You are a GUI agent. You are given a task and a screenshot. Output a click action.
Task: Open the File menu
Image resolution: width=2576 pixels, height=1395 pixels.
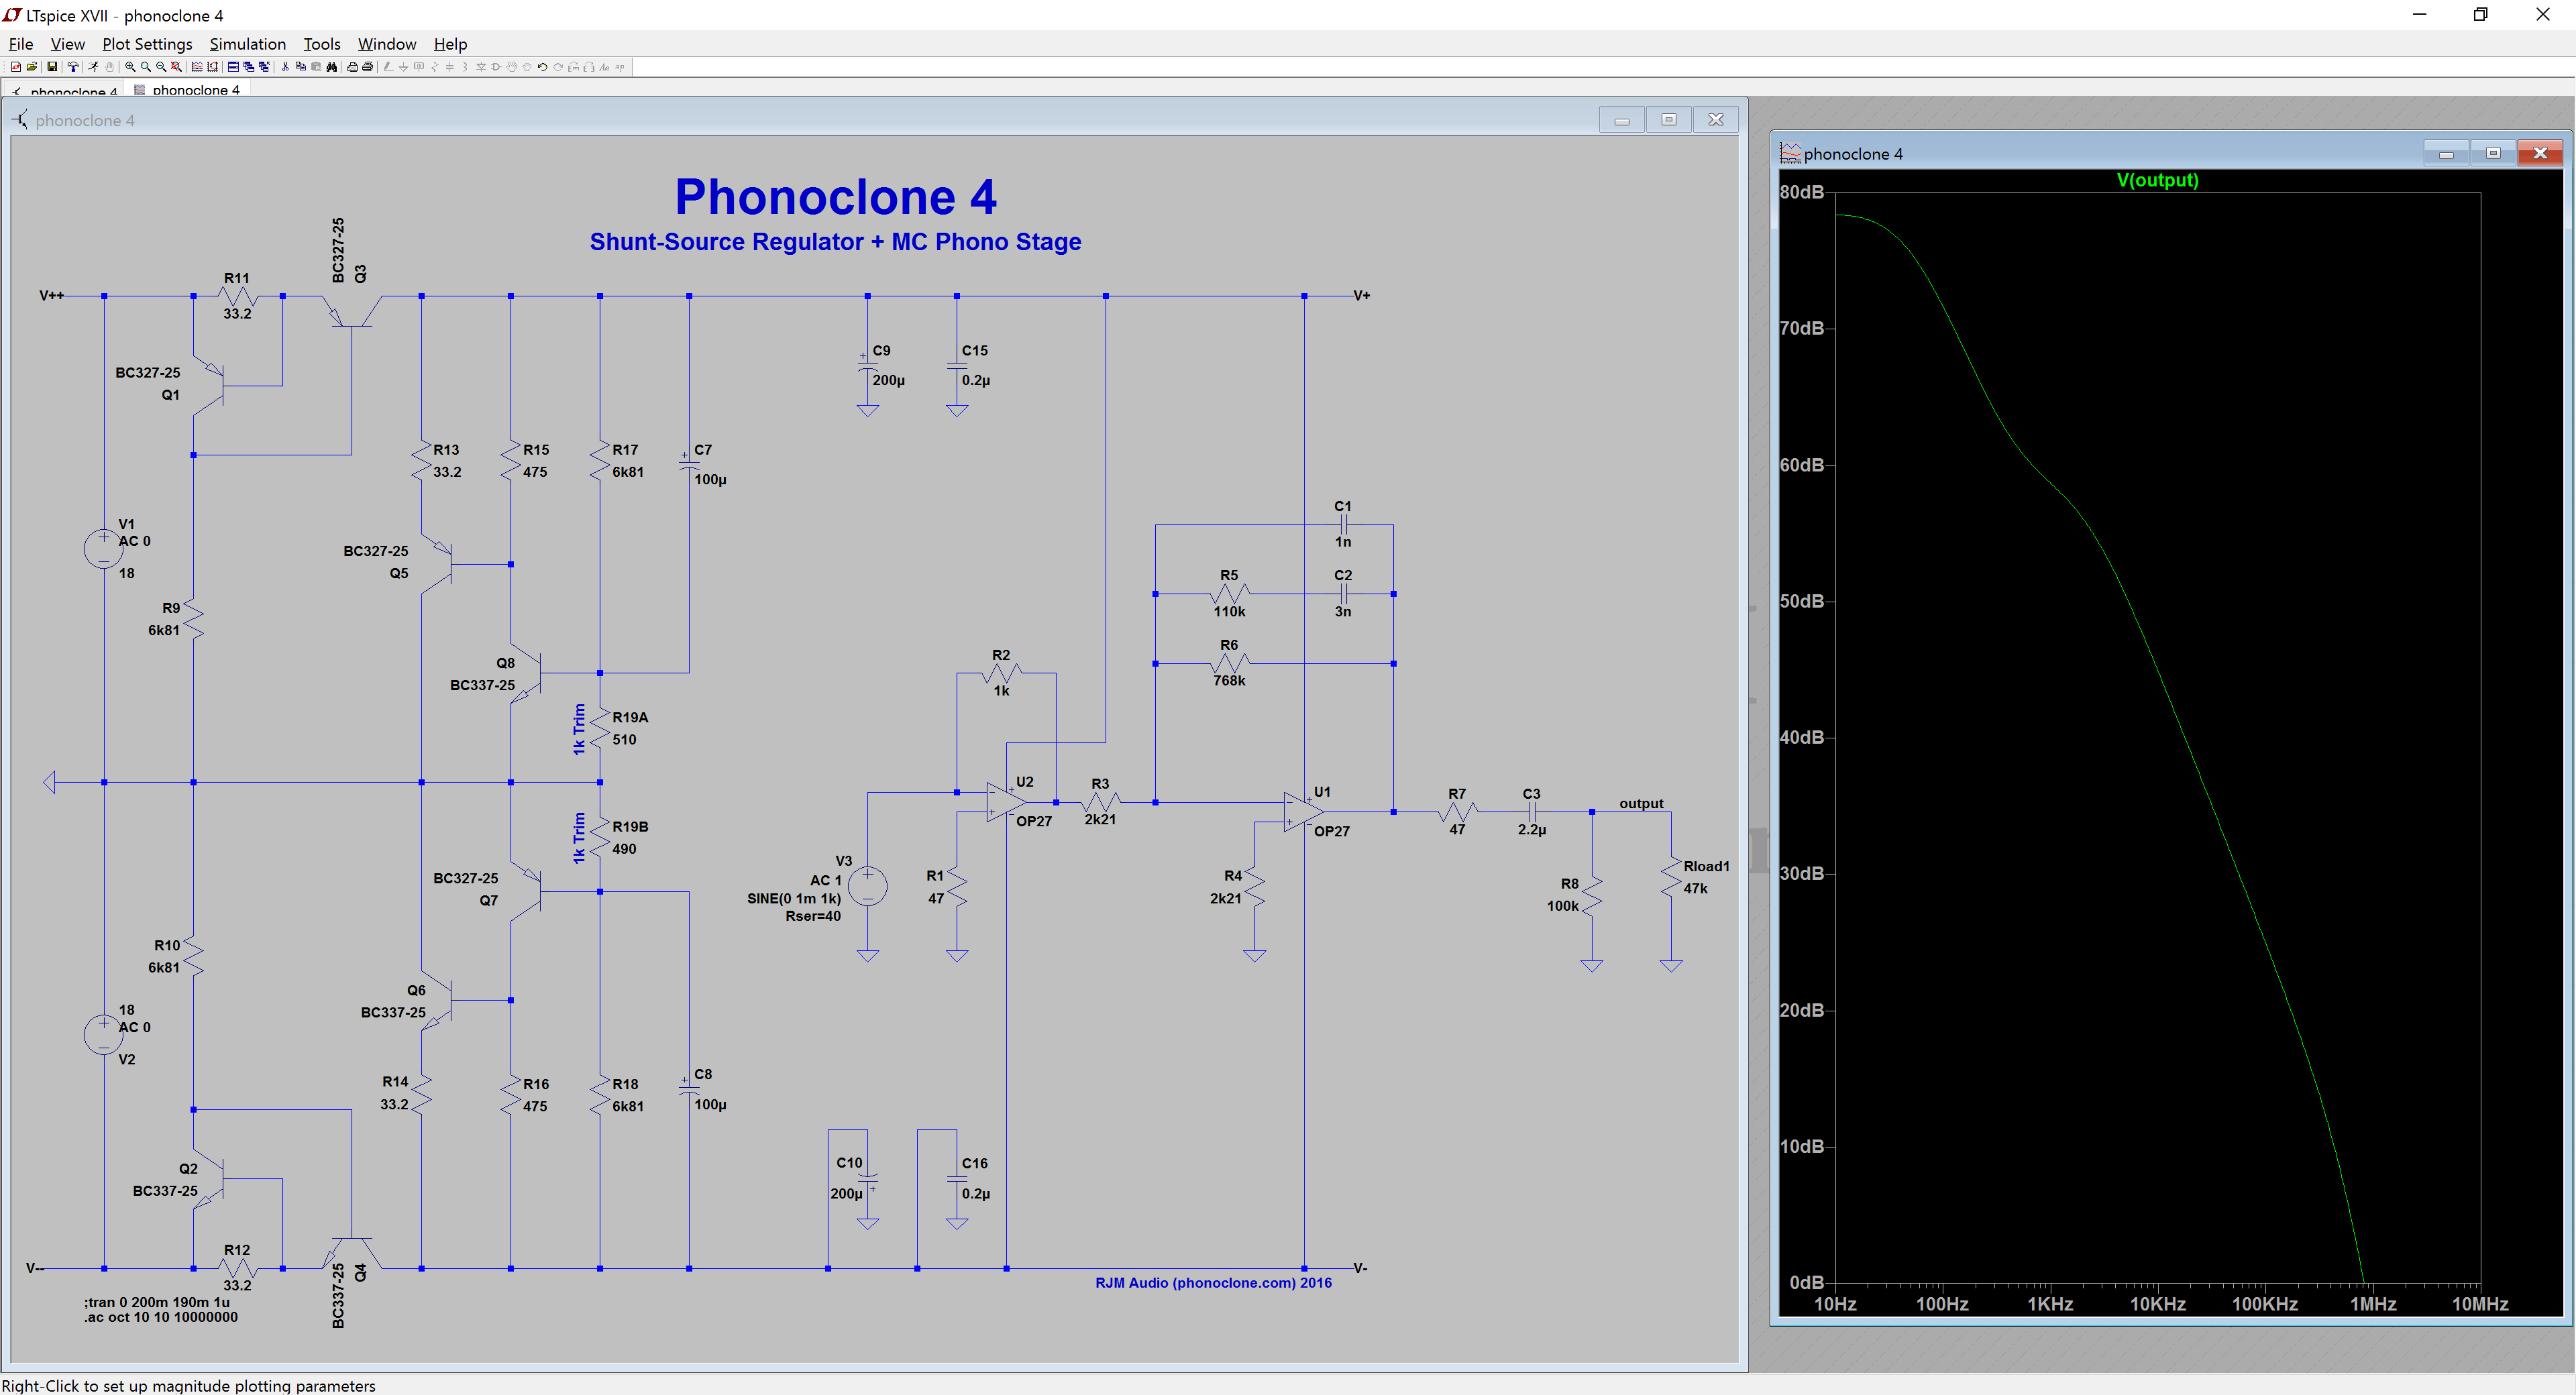tap(21, 44)
